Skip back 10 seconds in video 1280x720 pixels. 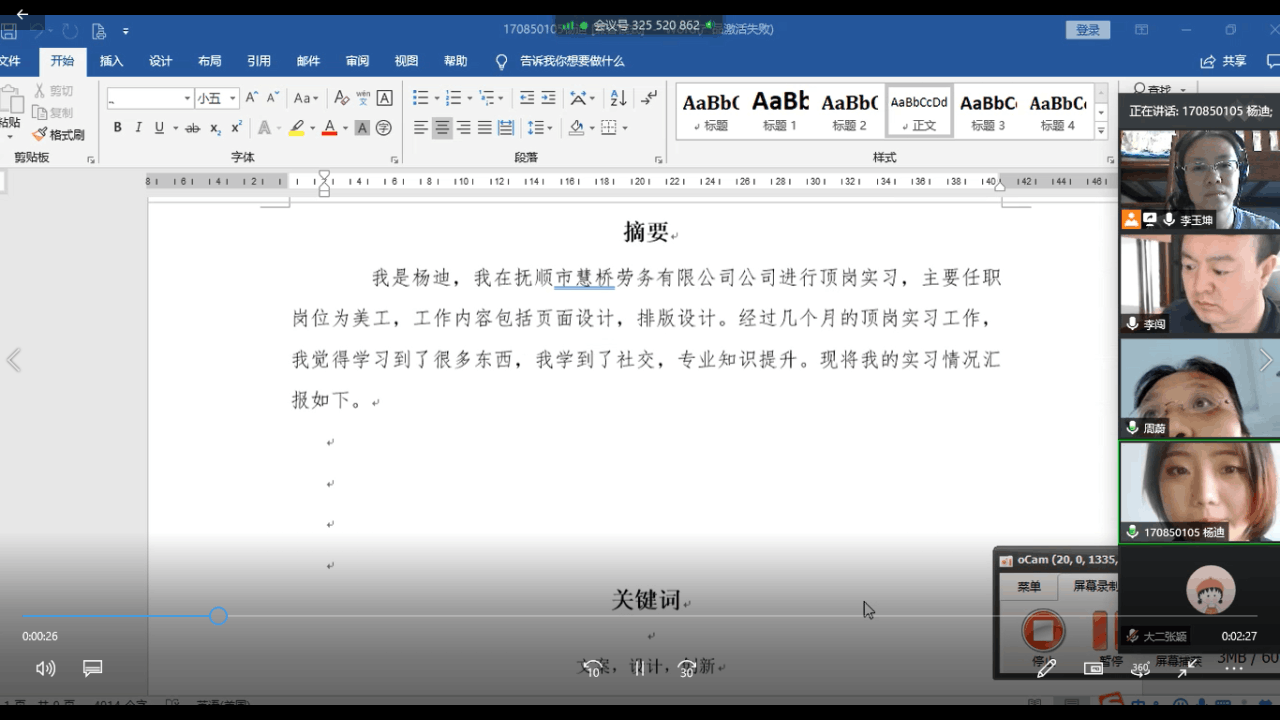[x=592, y=668]
